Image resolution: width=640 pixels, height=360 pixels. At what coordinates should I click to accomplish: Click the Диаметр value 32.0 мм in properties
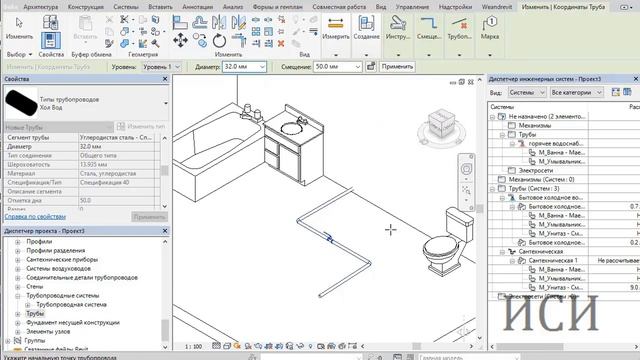point(116,147)
